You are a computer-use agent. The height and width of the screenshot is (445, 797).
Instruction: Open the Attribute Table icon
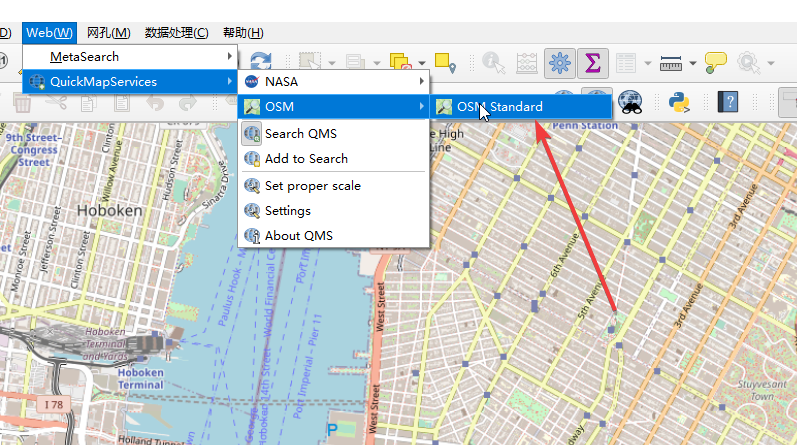click(626, 64)
